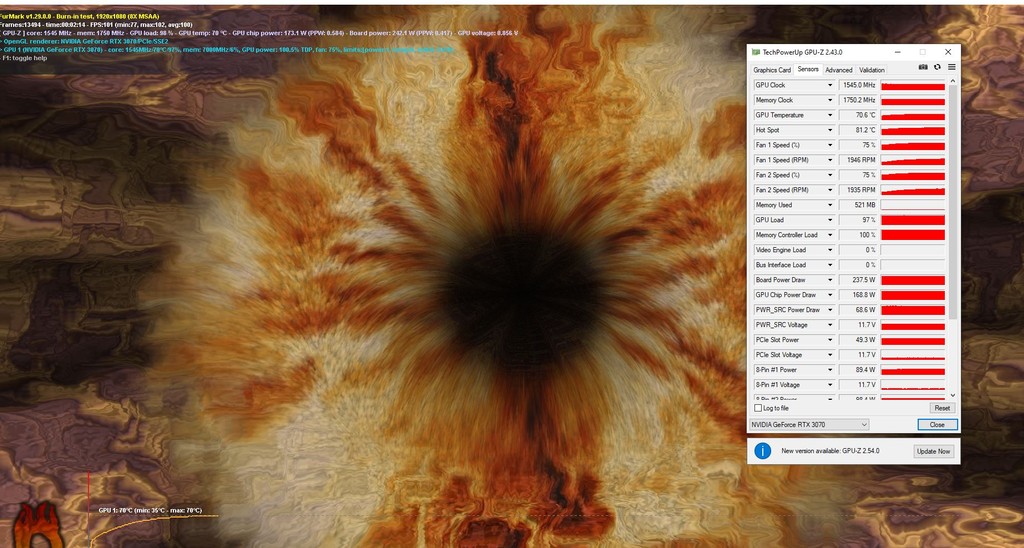Click the GPU-Z refresh icon
This screenshot has height=548, width=1024.
[x=937, y=67]
